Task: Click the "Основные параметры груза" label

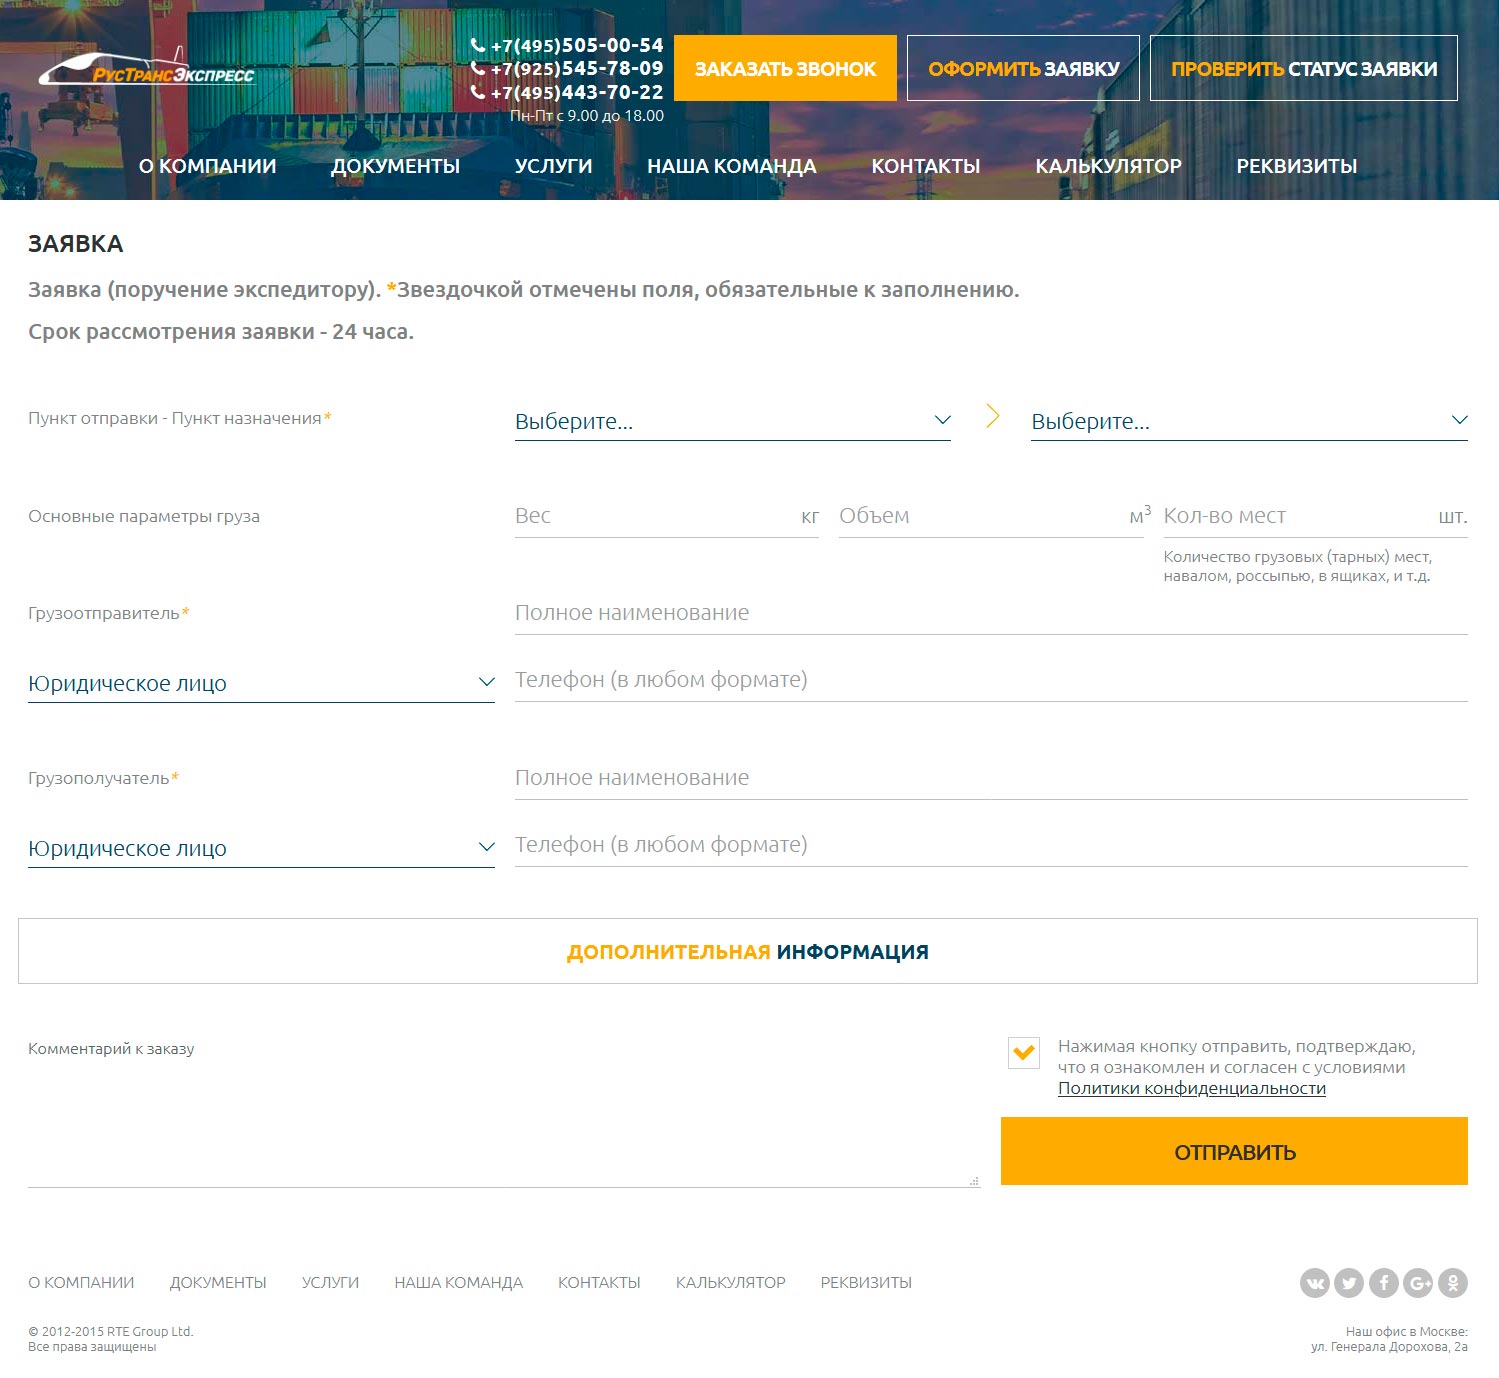Action: [x=144, y=516]
